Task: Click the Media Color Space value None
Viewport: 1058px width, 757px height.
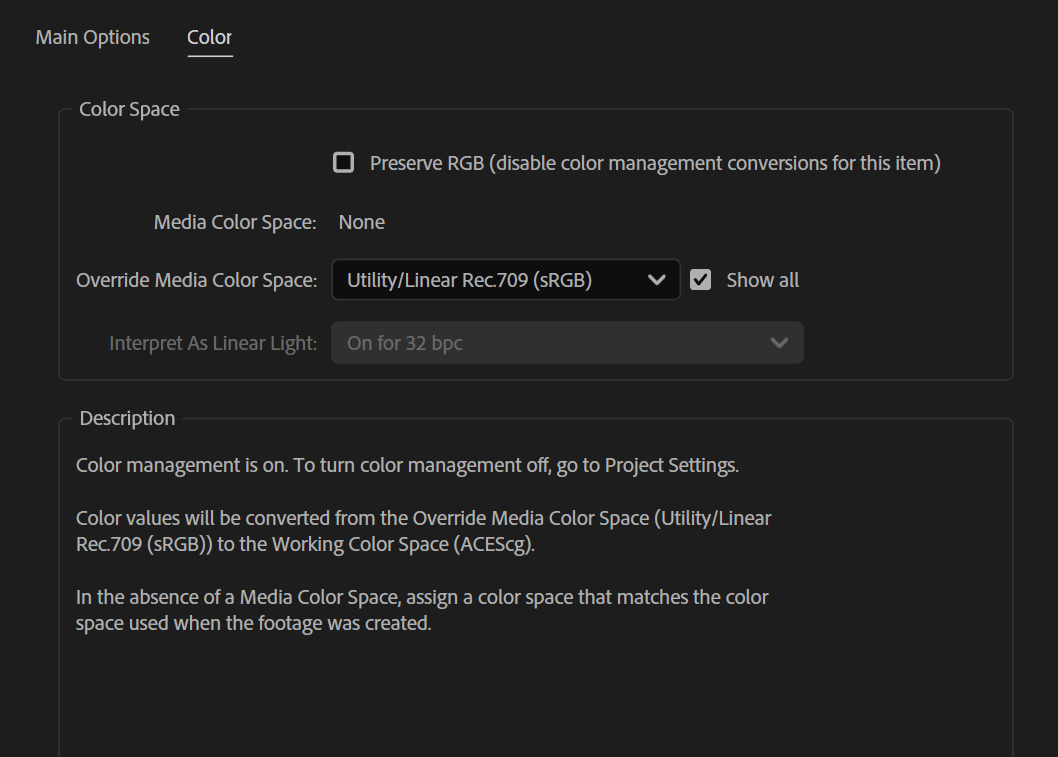Action: click(x=361, y=222)
